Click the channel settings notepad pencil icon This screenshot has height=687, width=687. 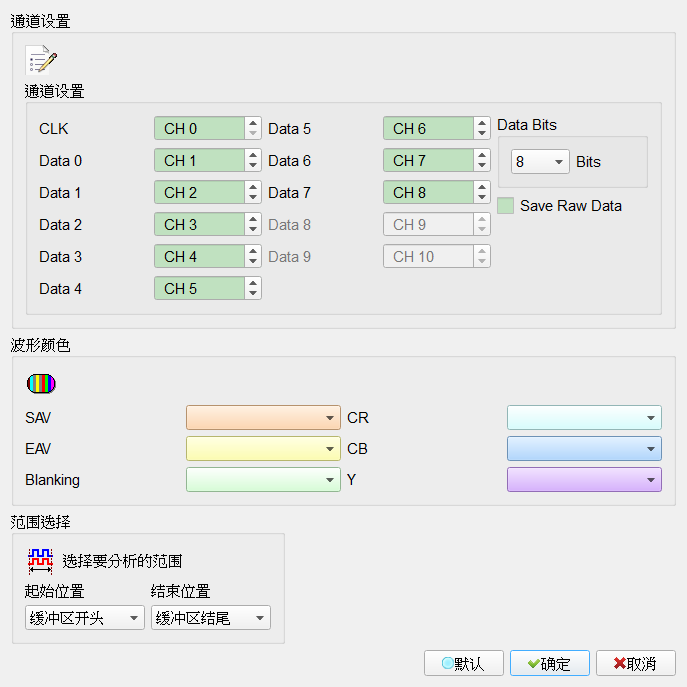tap(41, 60)
